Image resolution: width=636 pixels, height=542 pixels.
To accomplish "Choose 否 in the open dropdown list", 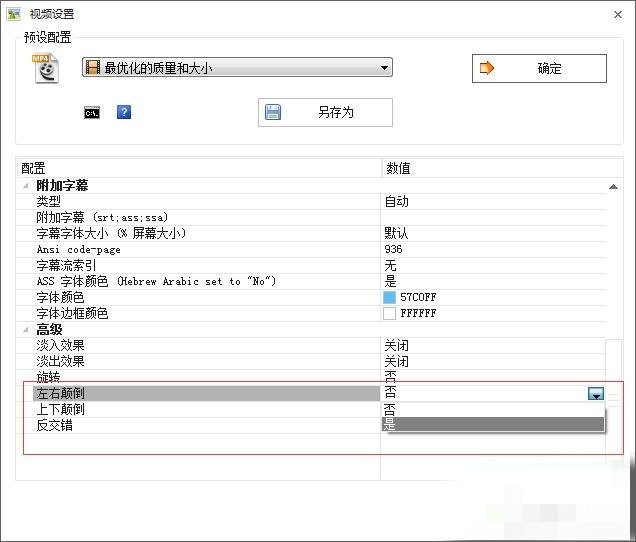I will click(493, 409).
